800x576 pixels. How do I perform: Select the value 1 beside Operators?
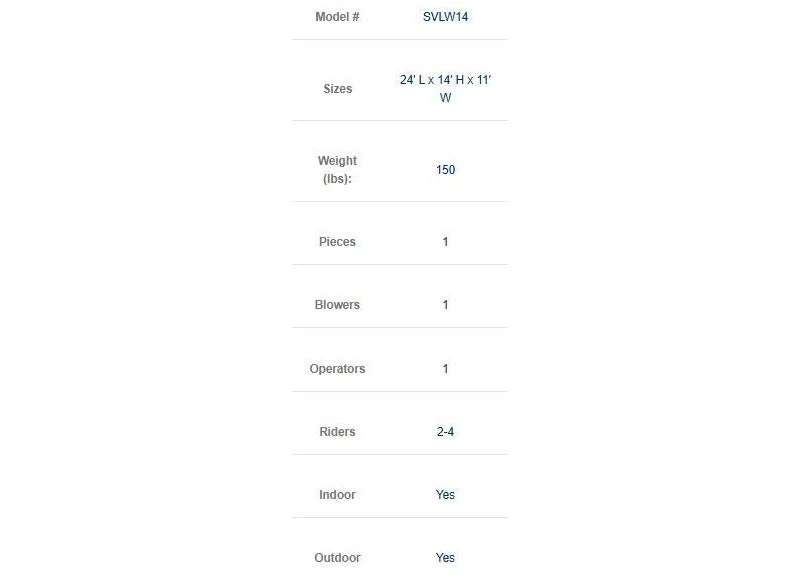point(445,369)
